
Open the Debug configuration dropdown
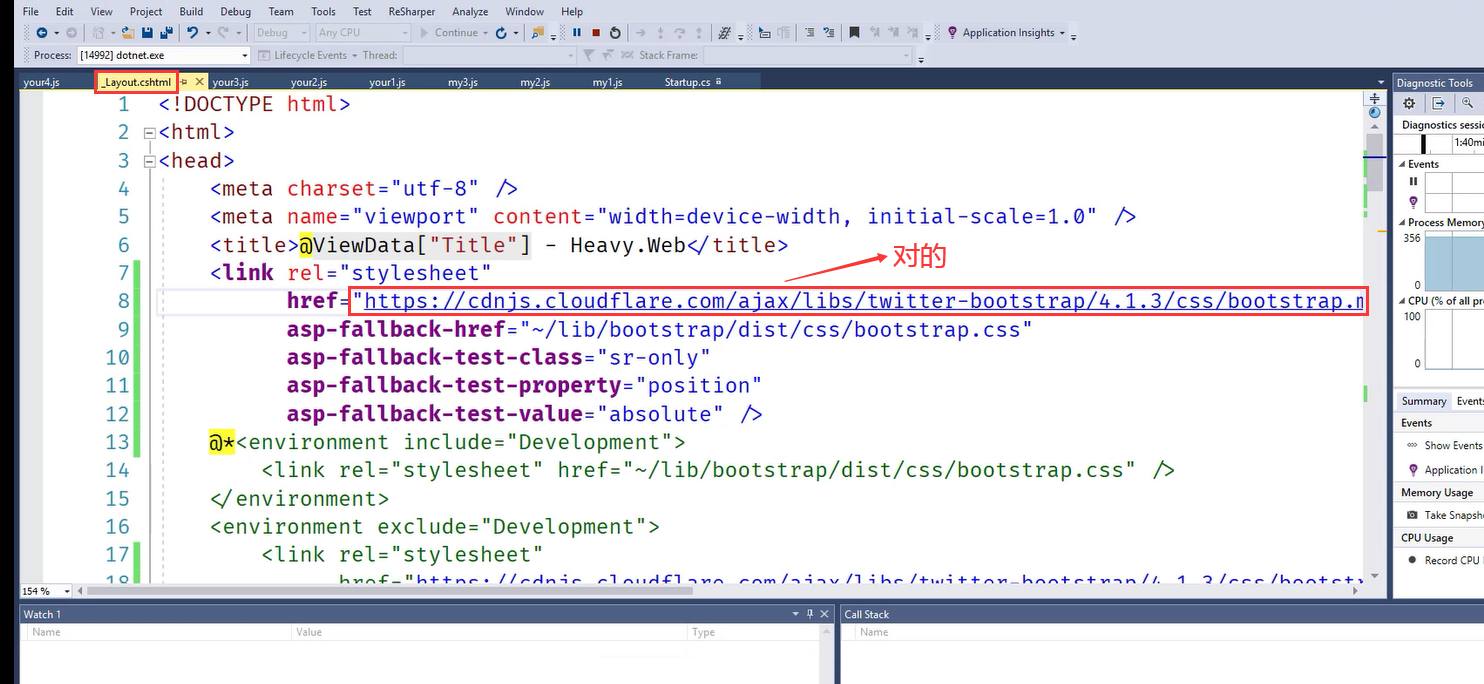coord(303,33)
